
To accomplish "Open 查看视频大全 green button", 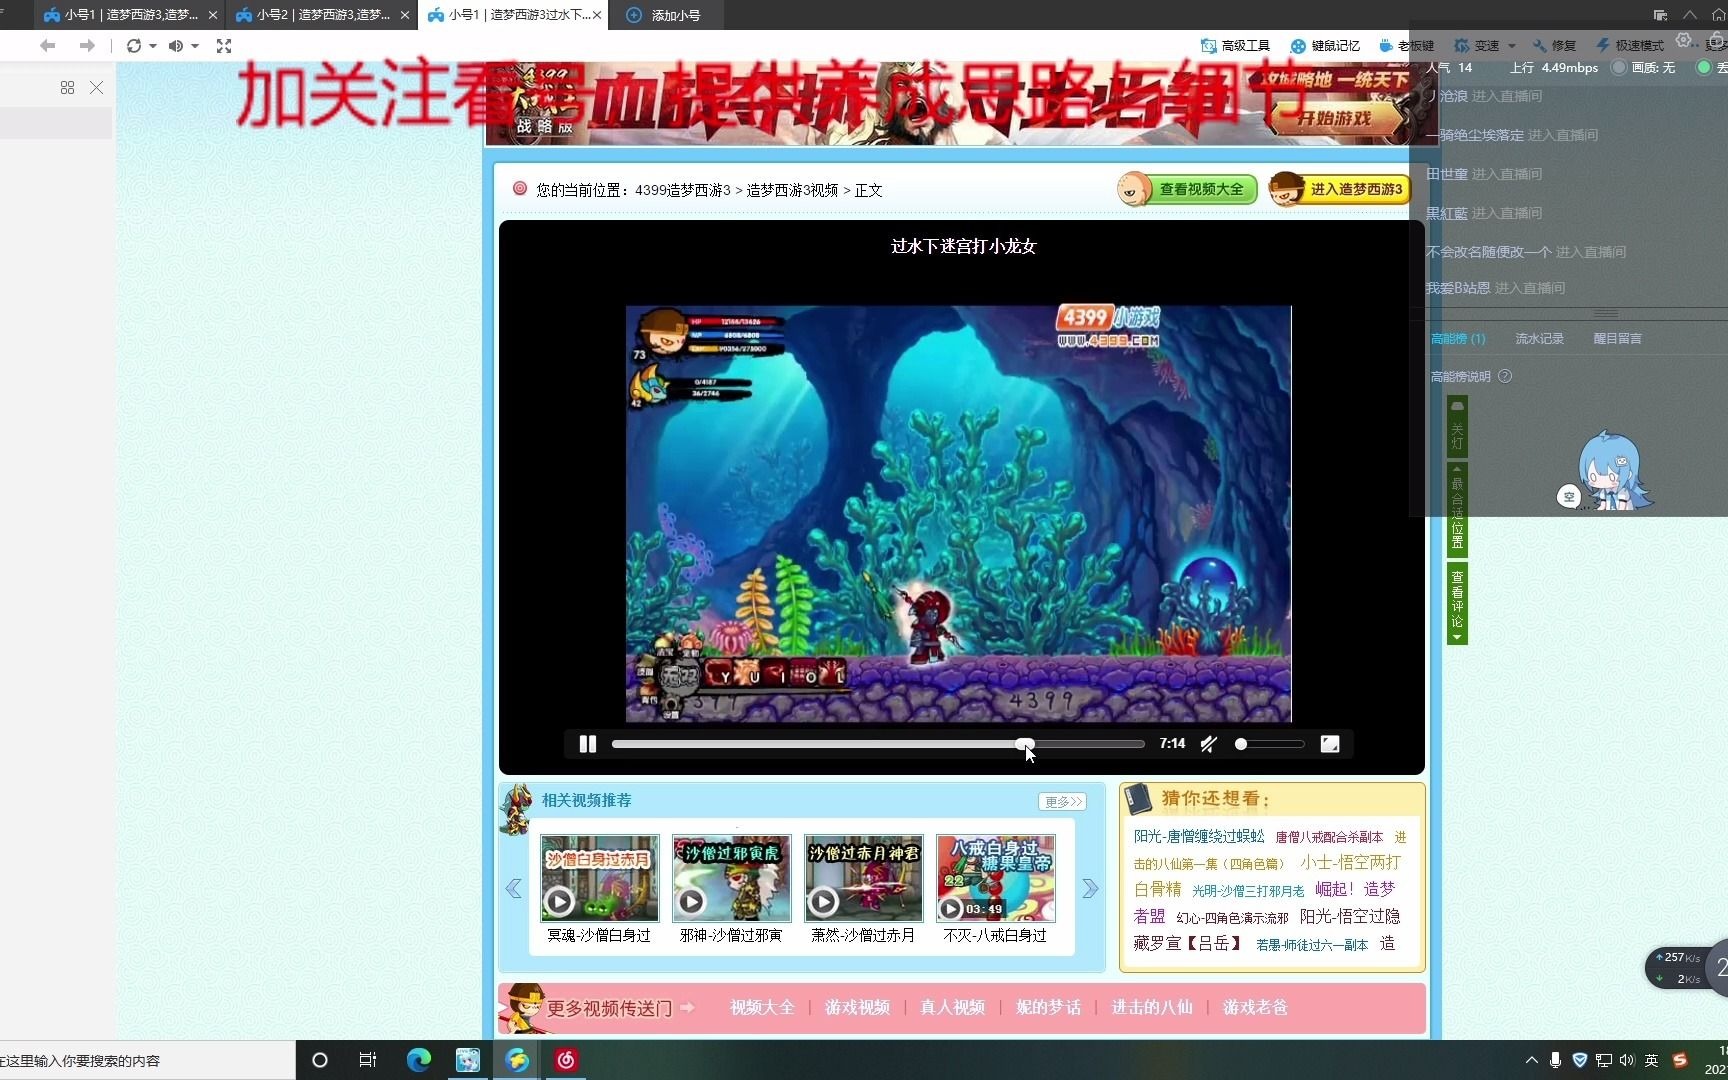I will pyautogui.click(x=1188, y=189).
